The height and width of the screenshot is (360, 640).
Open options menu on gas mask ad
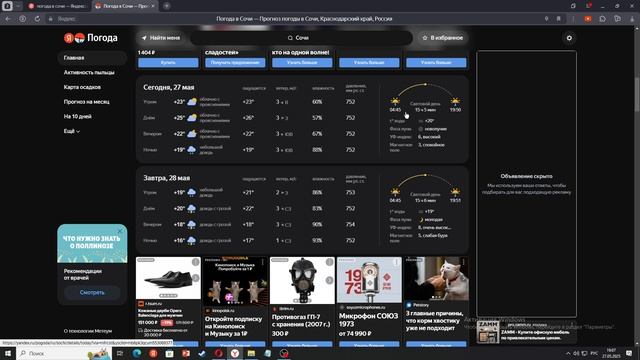coord(329,262)
